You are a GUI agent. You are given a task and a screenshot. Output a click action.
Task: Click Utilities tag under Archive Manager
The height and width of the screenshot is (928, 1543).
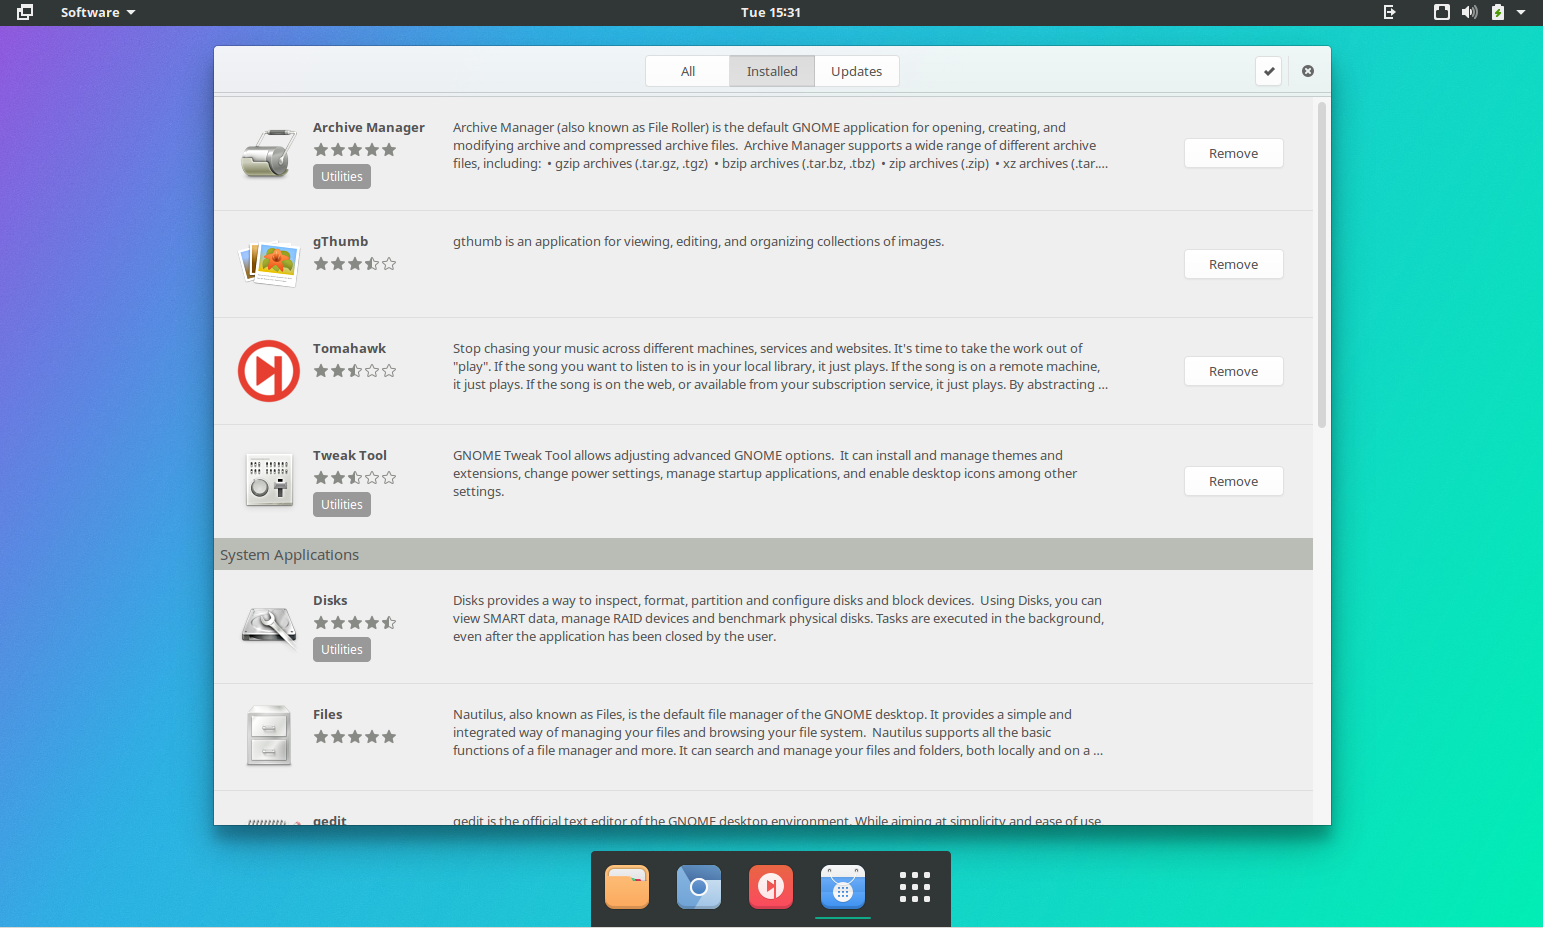pyautogui.click(x=342, y=176)
